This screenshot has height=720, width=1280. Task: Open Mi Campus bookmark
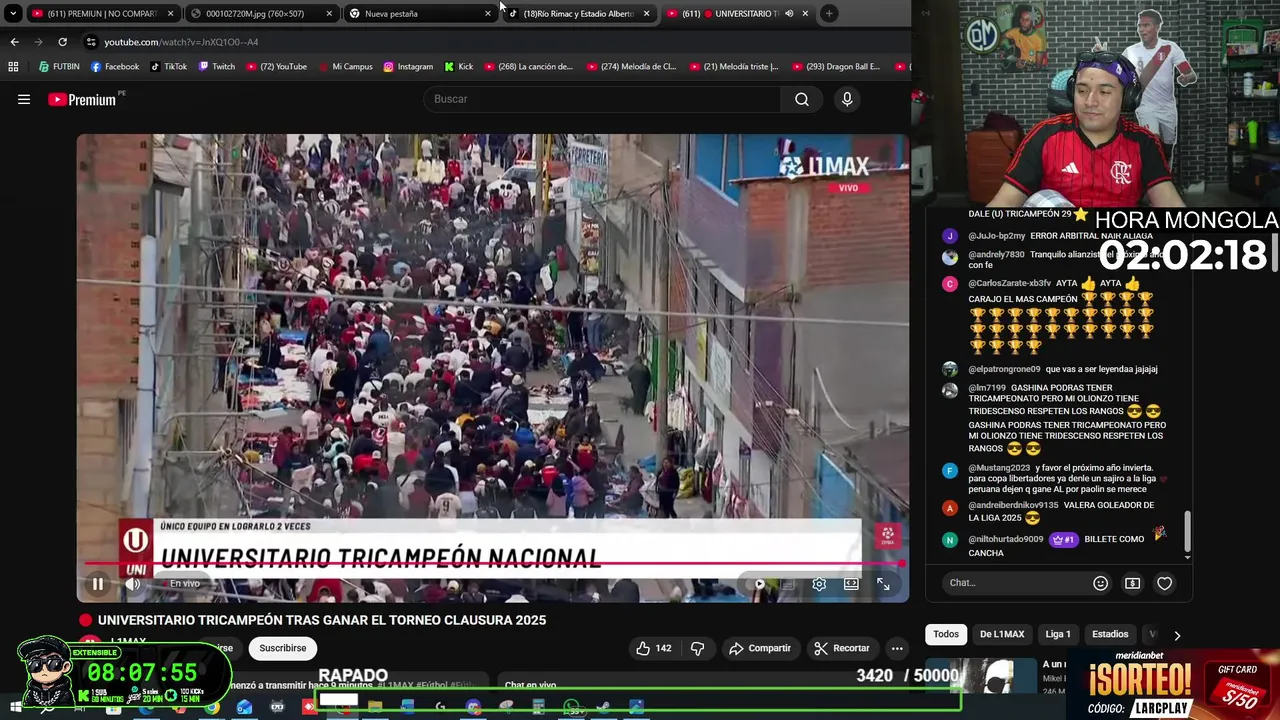click(x=345, y=67)
